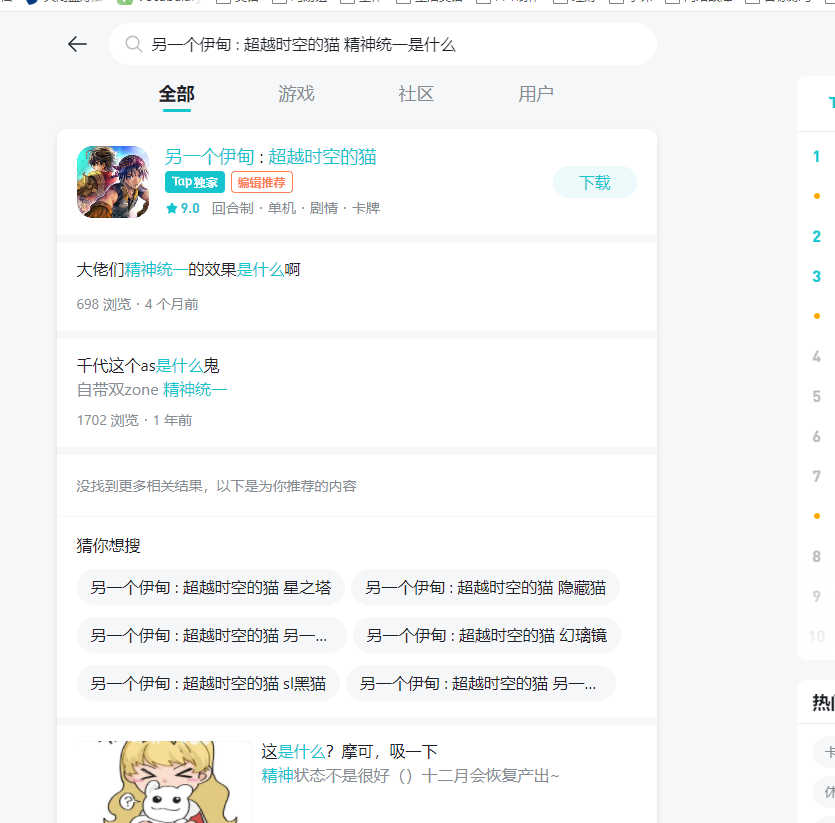The image size is (835, 823).
Task: Click the 下载 download button
Action: click(595, 182)
